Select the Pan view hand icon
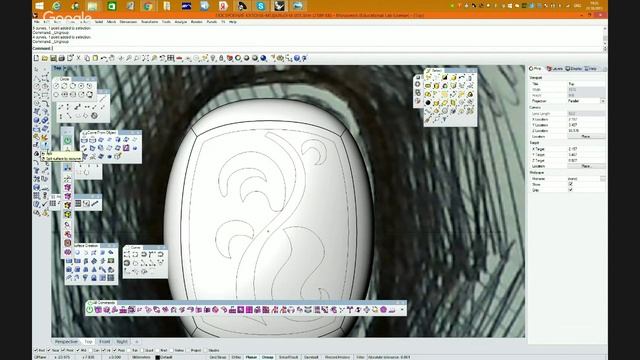Viewport: 640px width, 360px height. tap(112, 58)
